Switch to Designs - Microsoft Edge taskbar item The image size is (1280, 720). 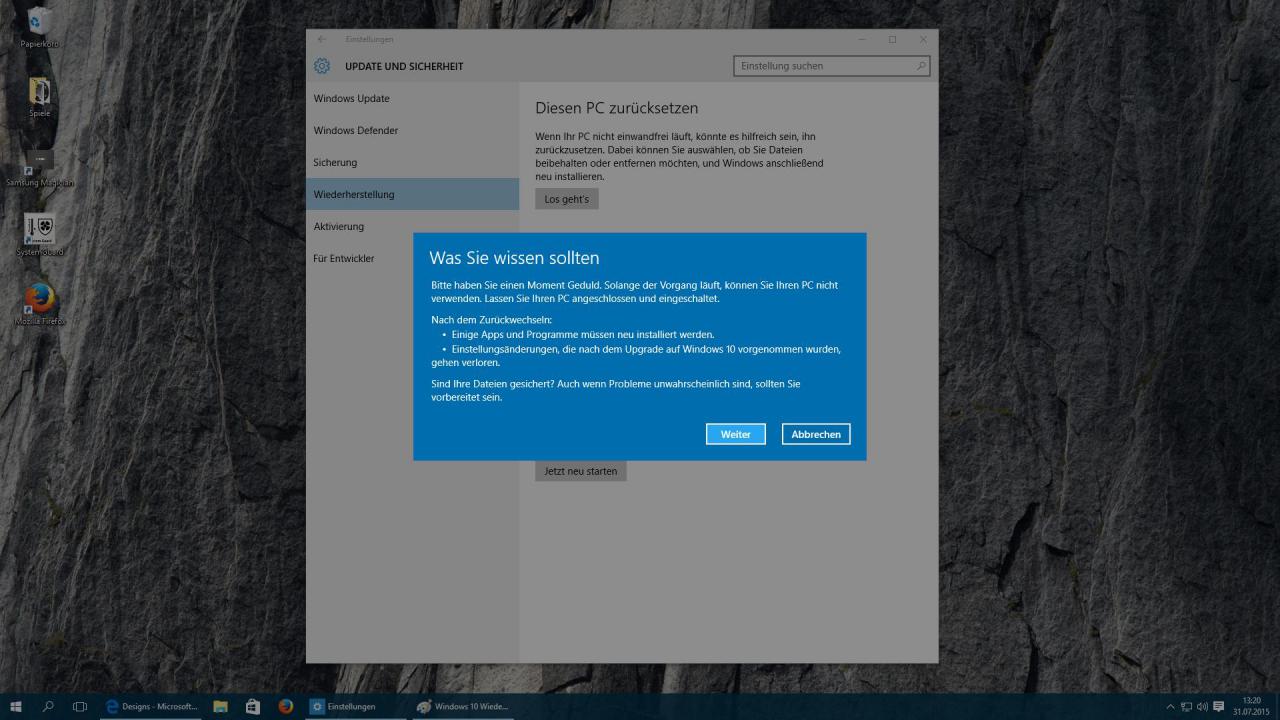(152, 706)
